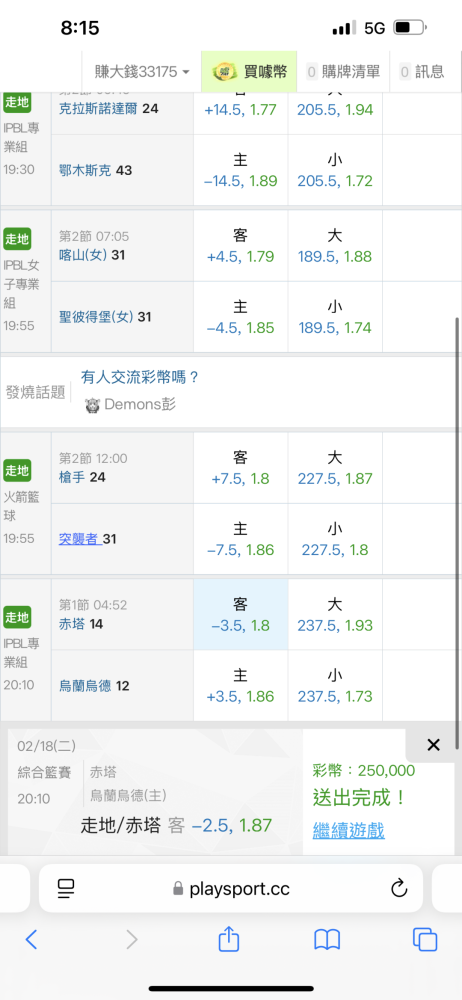Click 繼續遊戲 link
Image resolution: width=462 pixels, height=1000 pixels.
348,830
